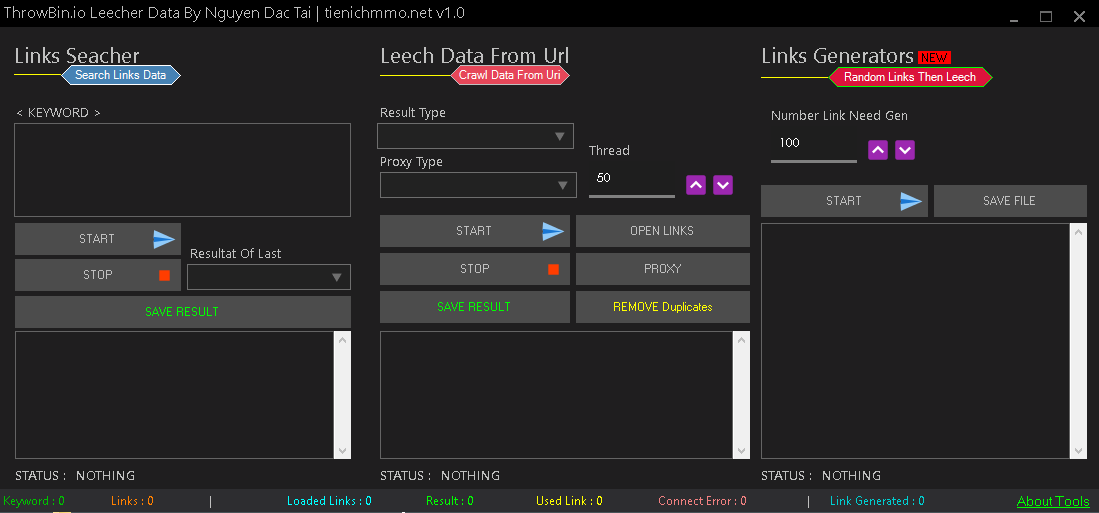Stop leeching data from URL
1099x513 pixels.
tap(475, 269)
